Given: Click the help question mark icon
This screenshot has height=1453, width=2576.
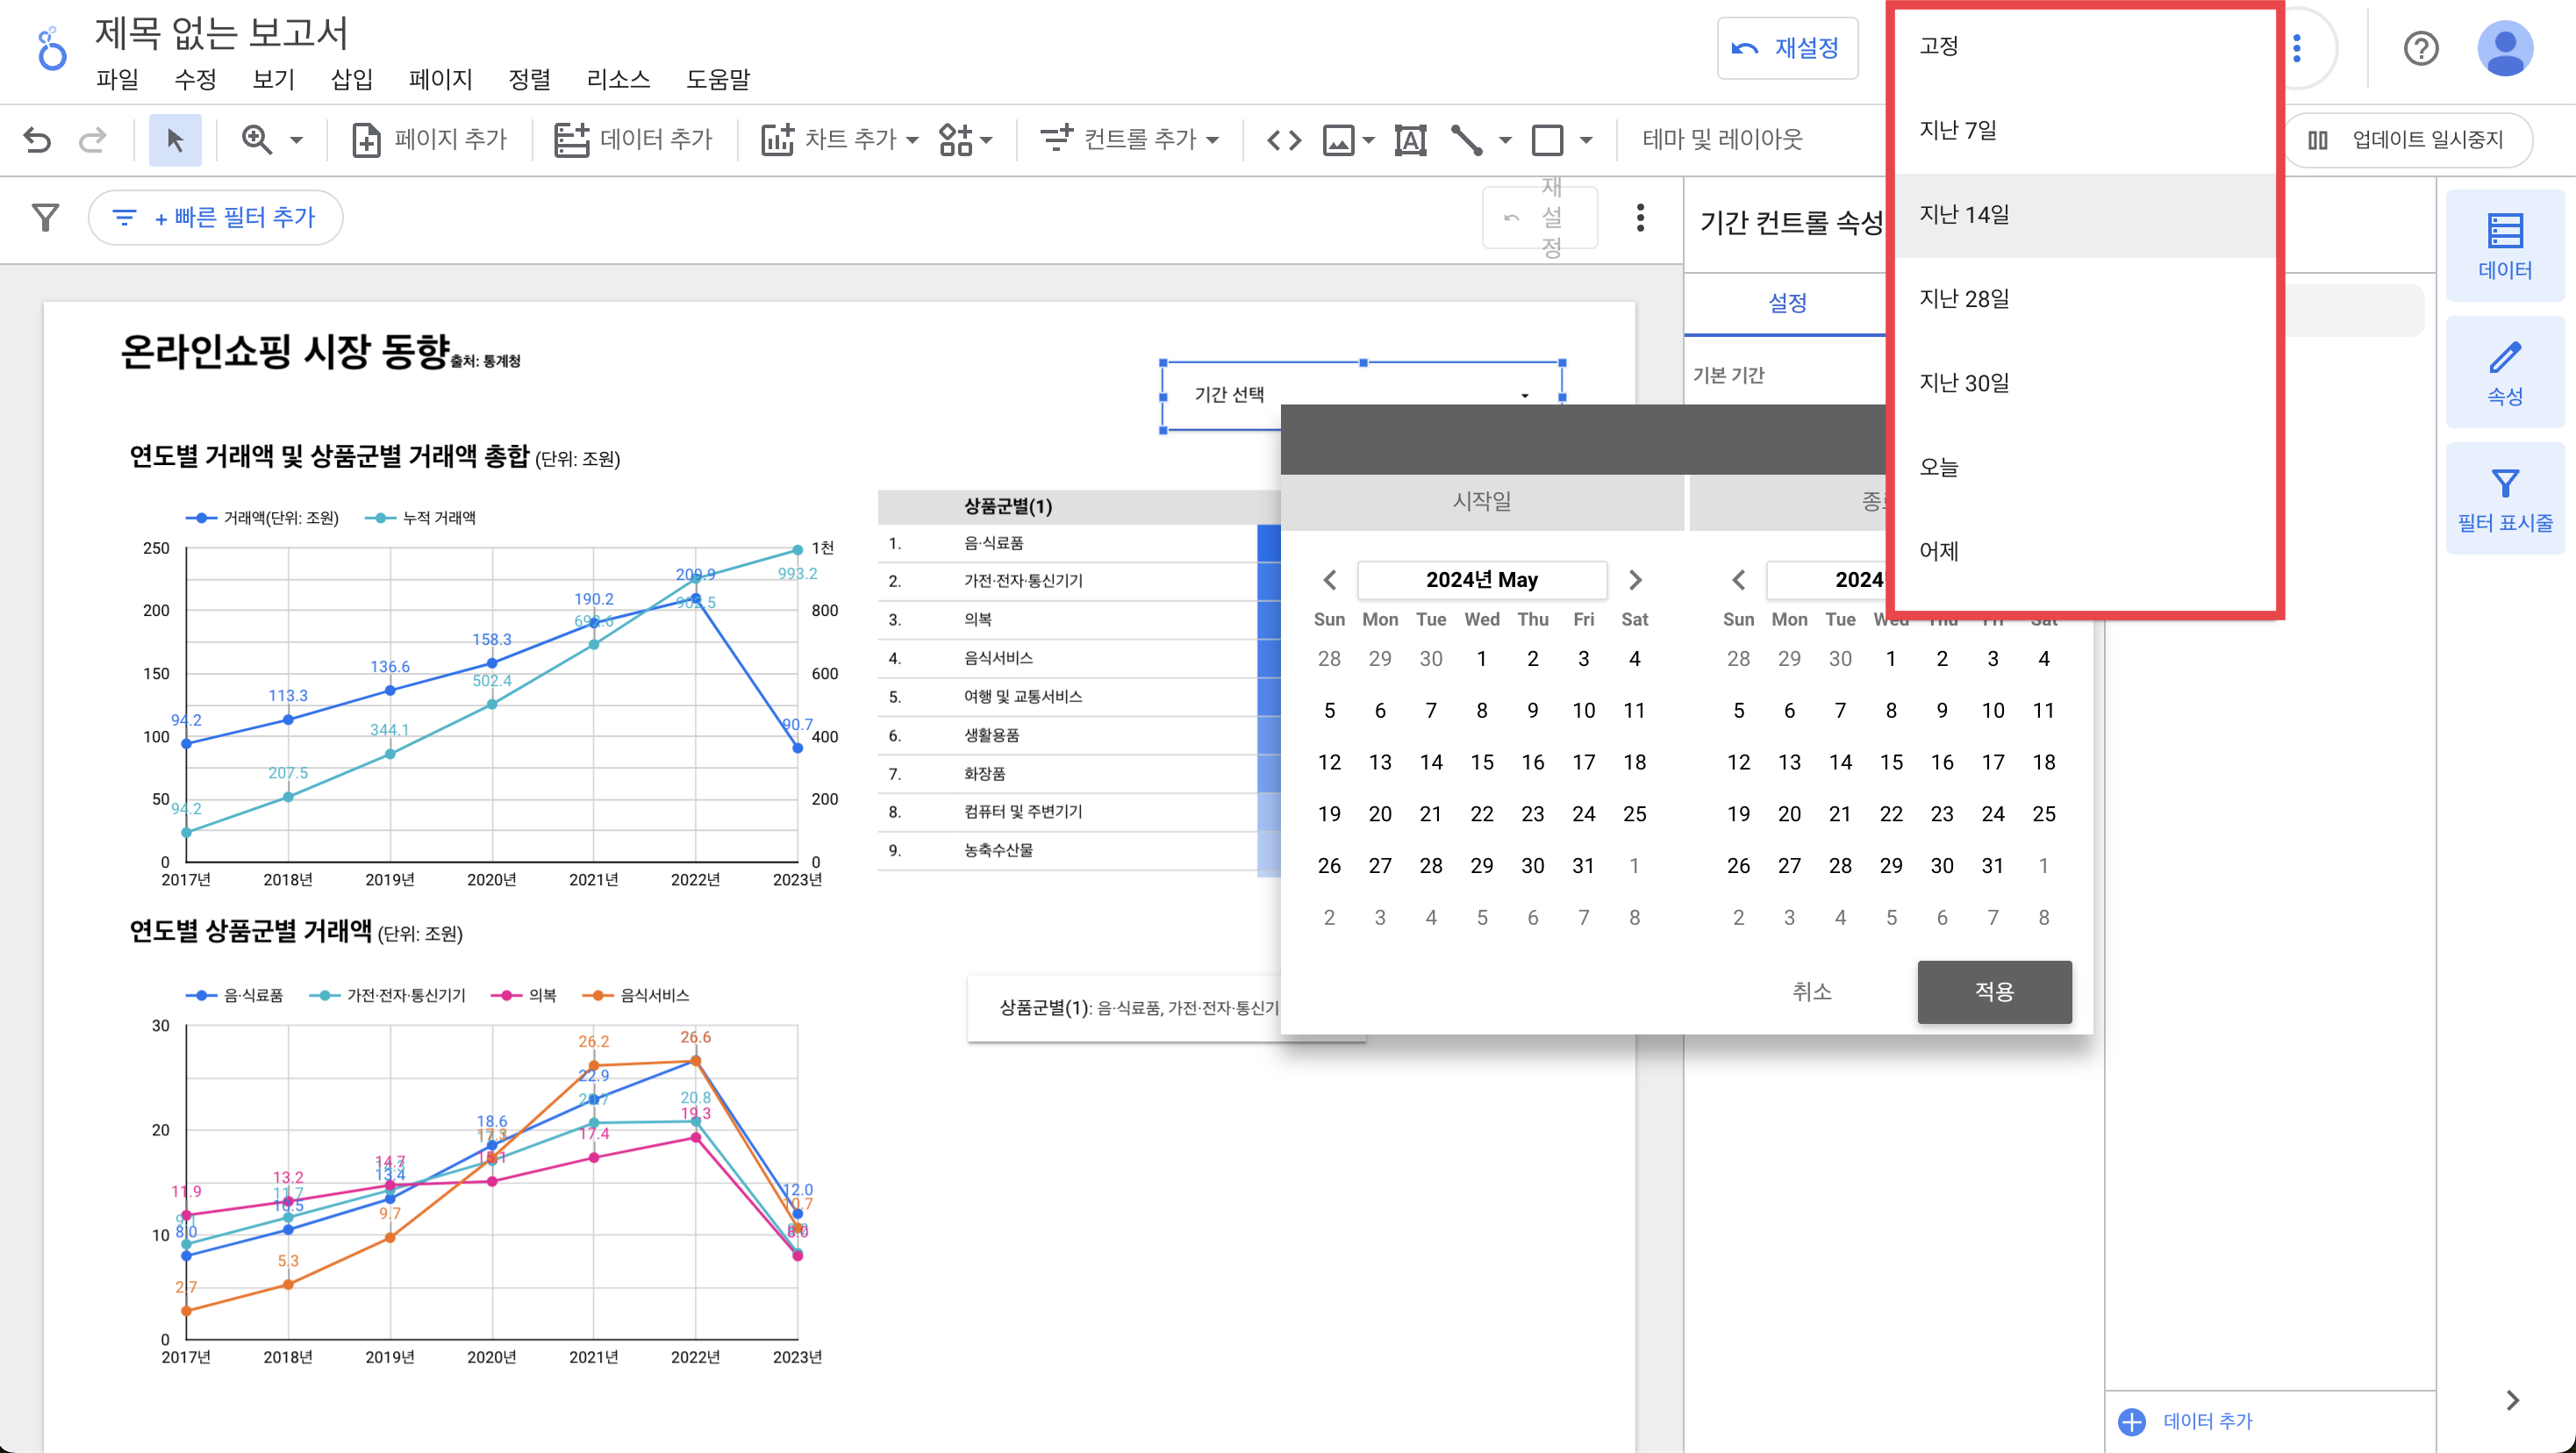Looking at the screenshot, I should (2420, 48).
